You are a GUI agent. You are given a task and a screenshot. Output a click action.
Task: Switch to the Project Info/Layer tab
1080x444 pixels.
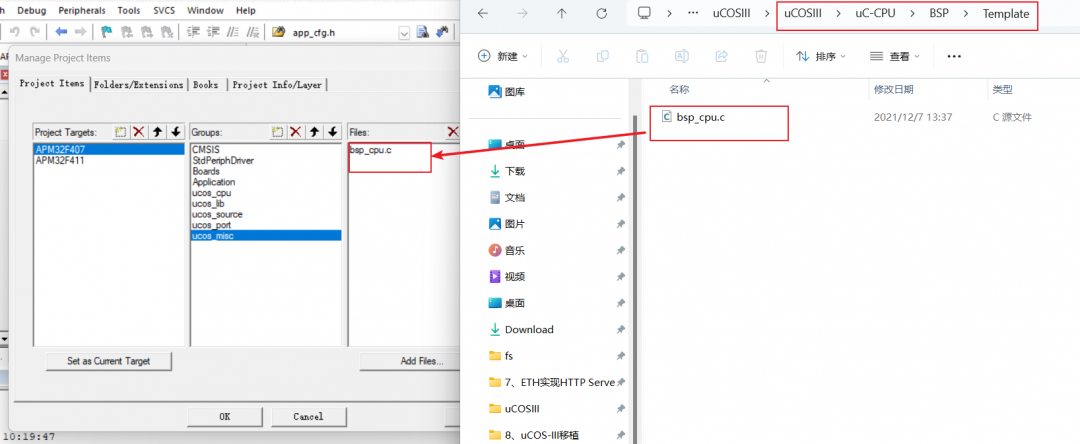tap(277, 85)
